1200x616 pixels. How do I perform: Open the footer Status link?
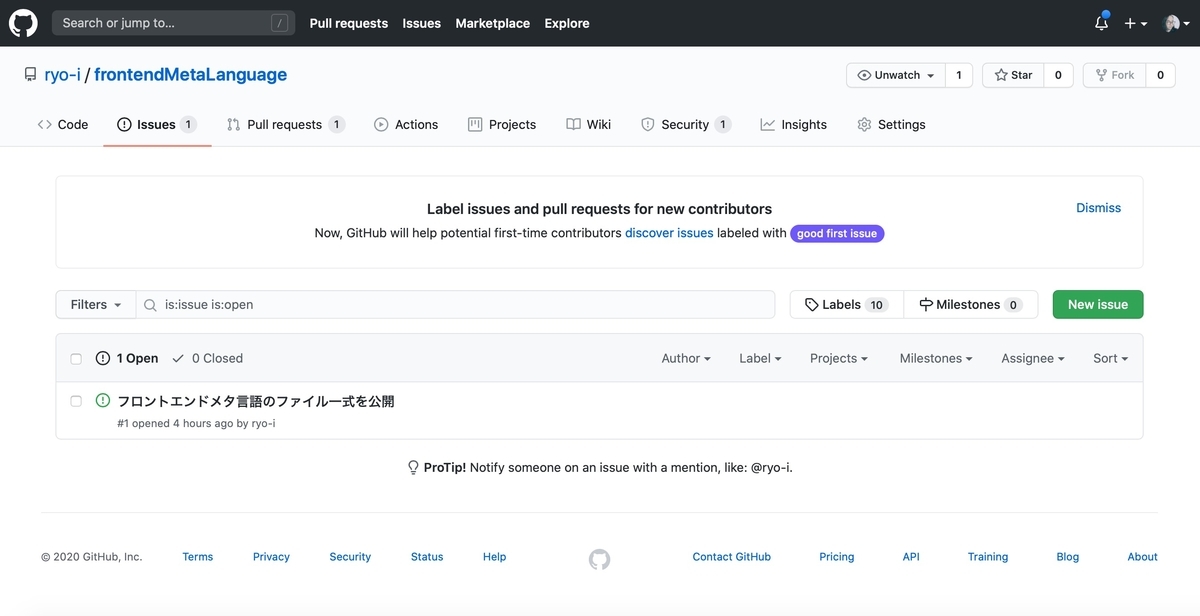point(427,557)
